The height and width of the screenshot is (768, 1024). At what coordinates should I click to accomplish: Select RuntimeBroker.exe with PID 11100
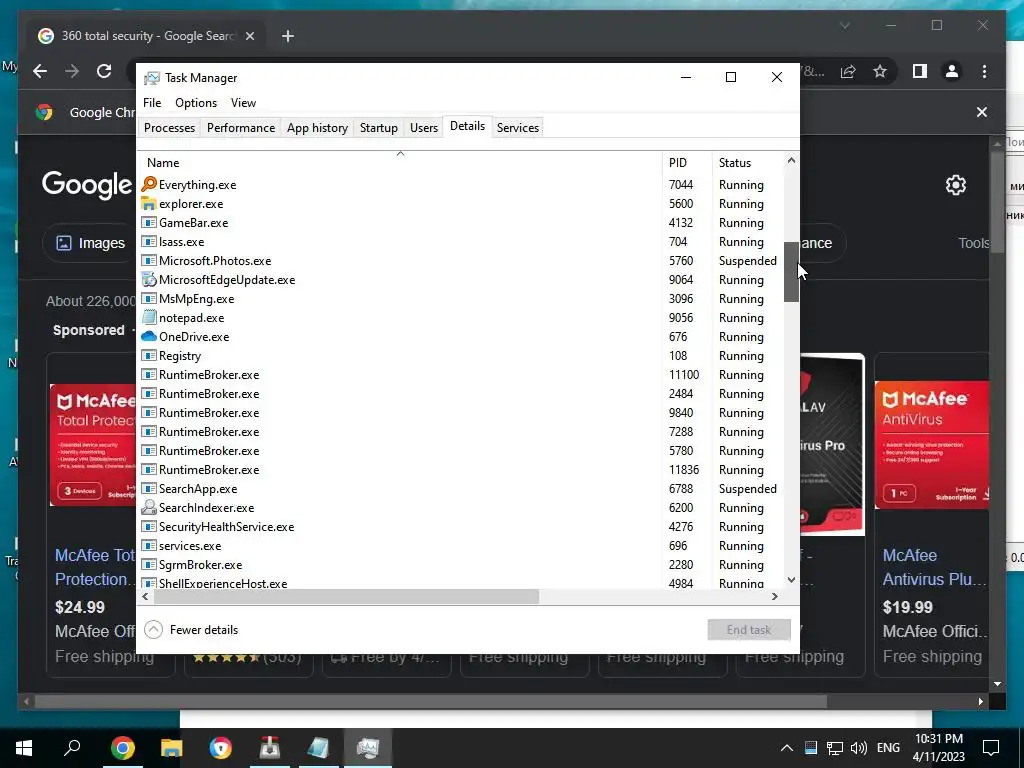click(460, 375)
